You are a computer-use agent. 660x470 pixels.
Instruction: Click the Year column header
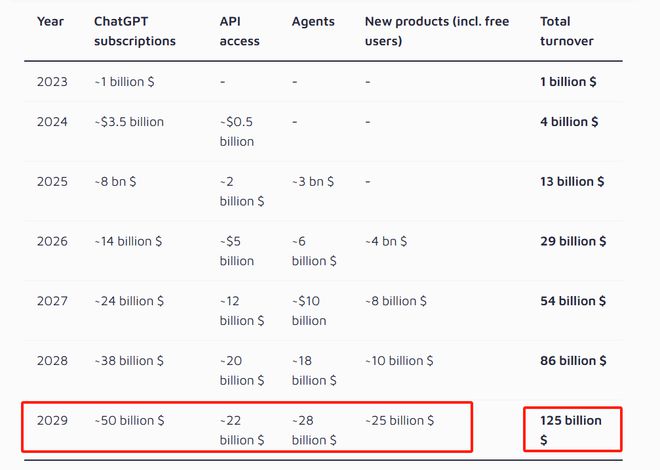tap(50, 21)
